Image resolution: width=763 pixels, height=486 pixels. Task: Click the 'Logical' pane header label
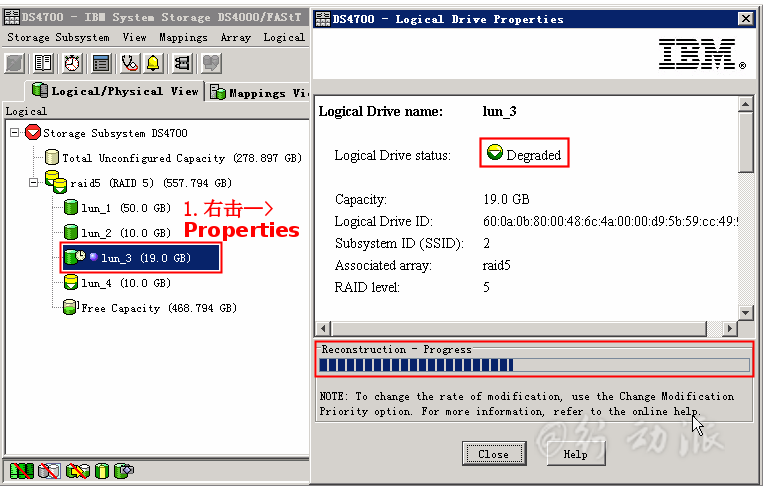26,111
